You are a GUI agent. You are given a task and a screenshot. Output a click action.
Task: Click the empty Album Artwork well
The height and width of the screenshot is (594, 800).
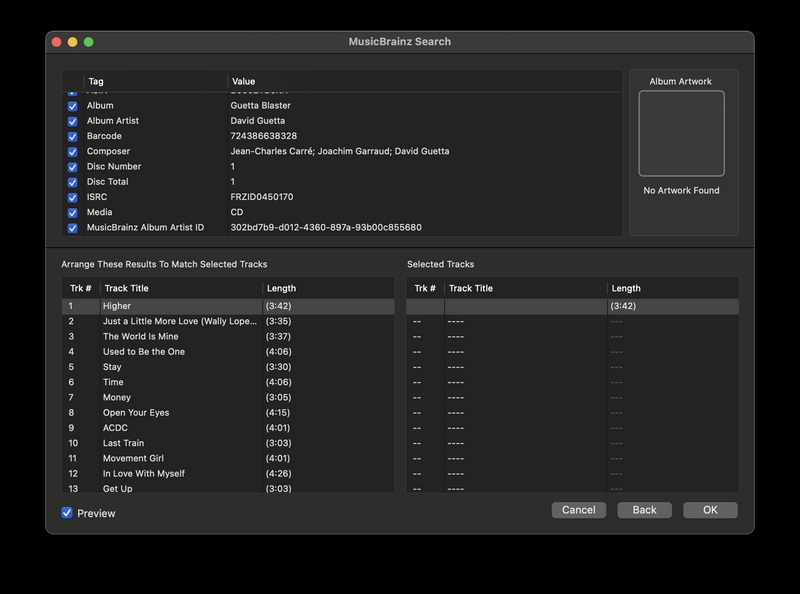point(681,133)
